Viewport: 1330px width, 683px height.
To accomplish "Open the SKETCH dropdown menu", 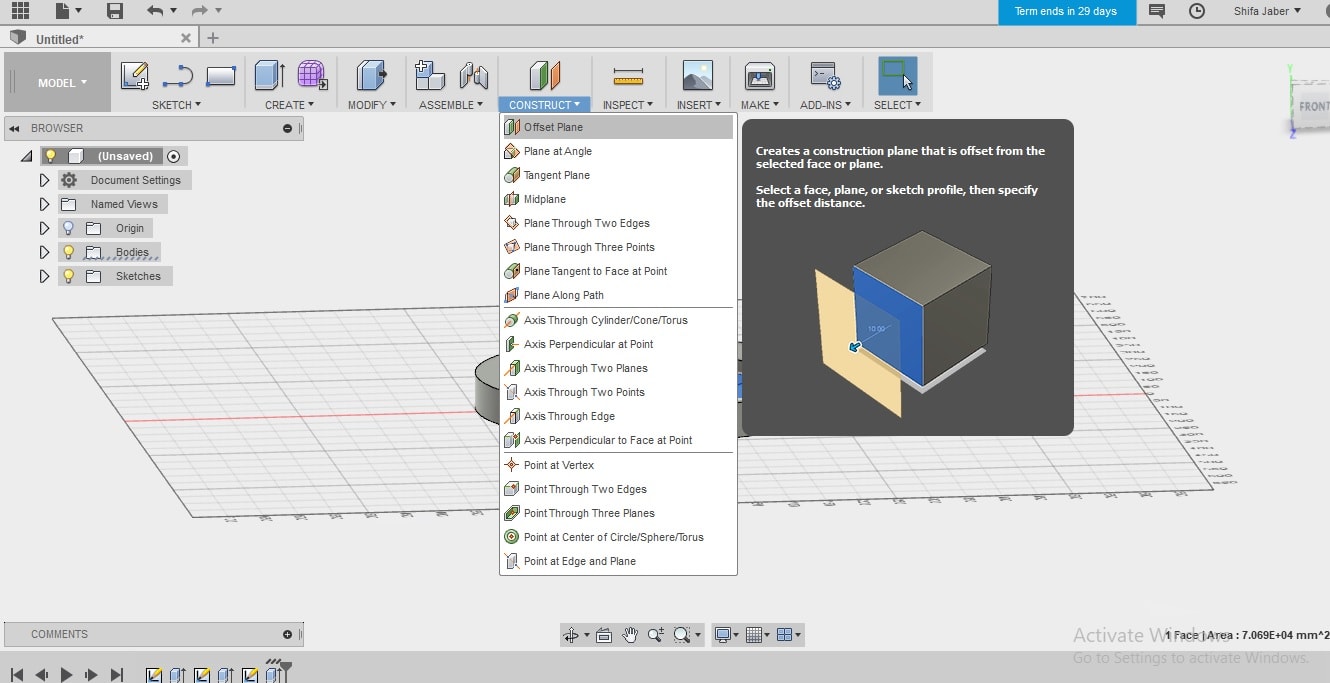I will pyautogui.click(x=176, y=105).
